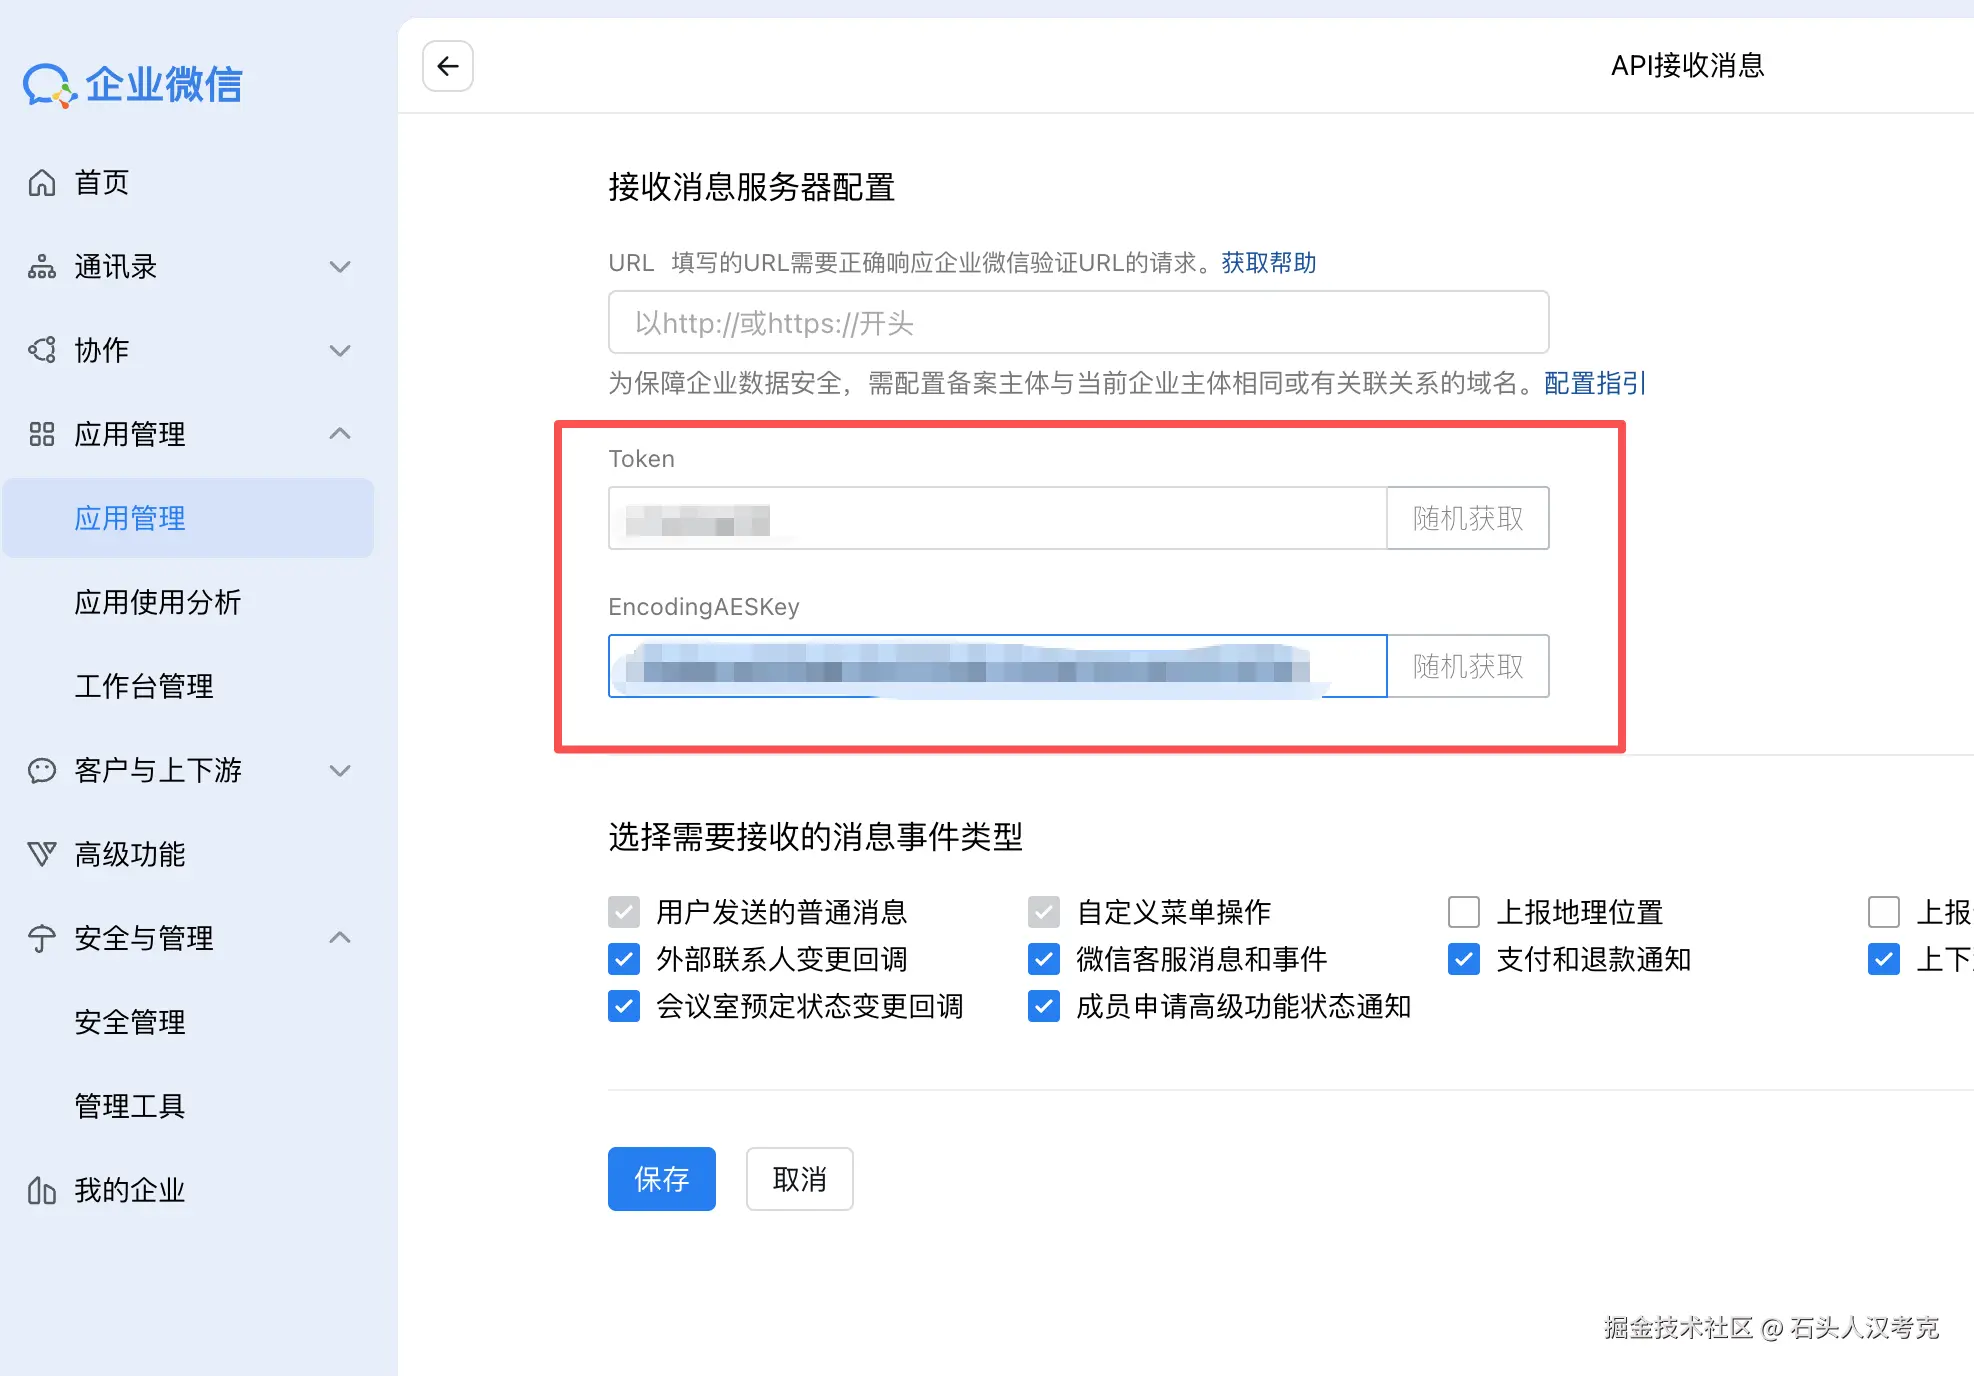The image size is (1974, 1376).
Task: Click the 安全与管理 umbrella icon
Action: coord(41,938)
